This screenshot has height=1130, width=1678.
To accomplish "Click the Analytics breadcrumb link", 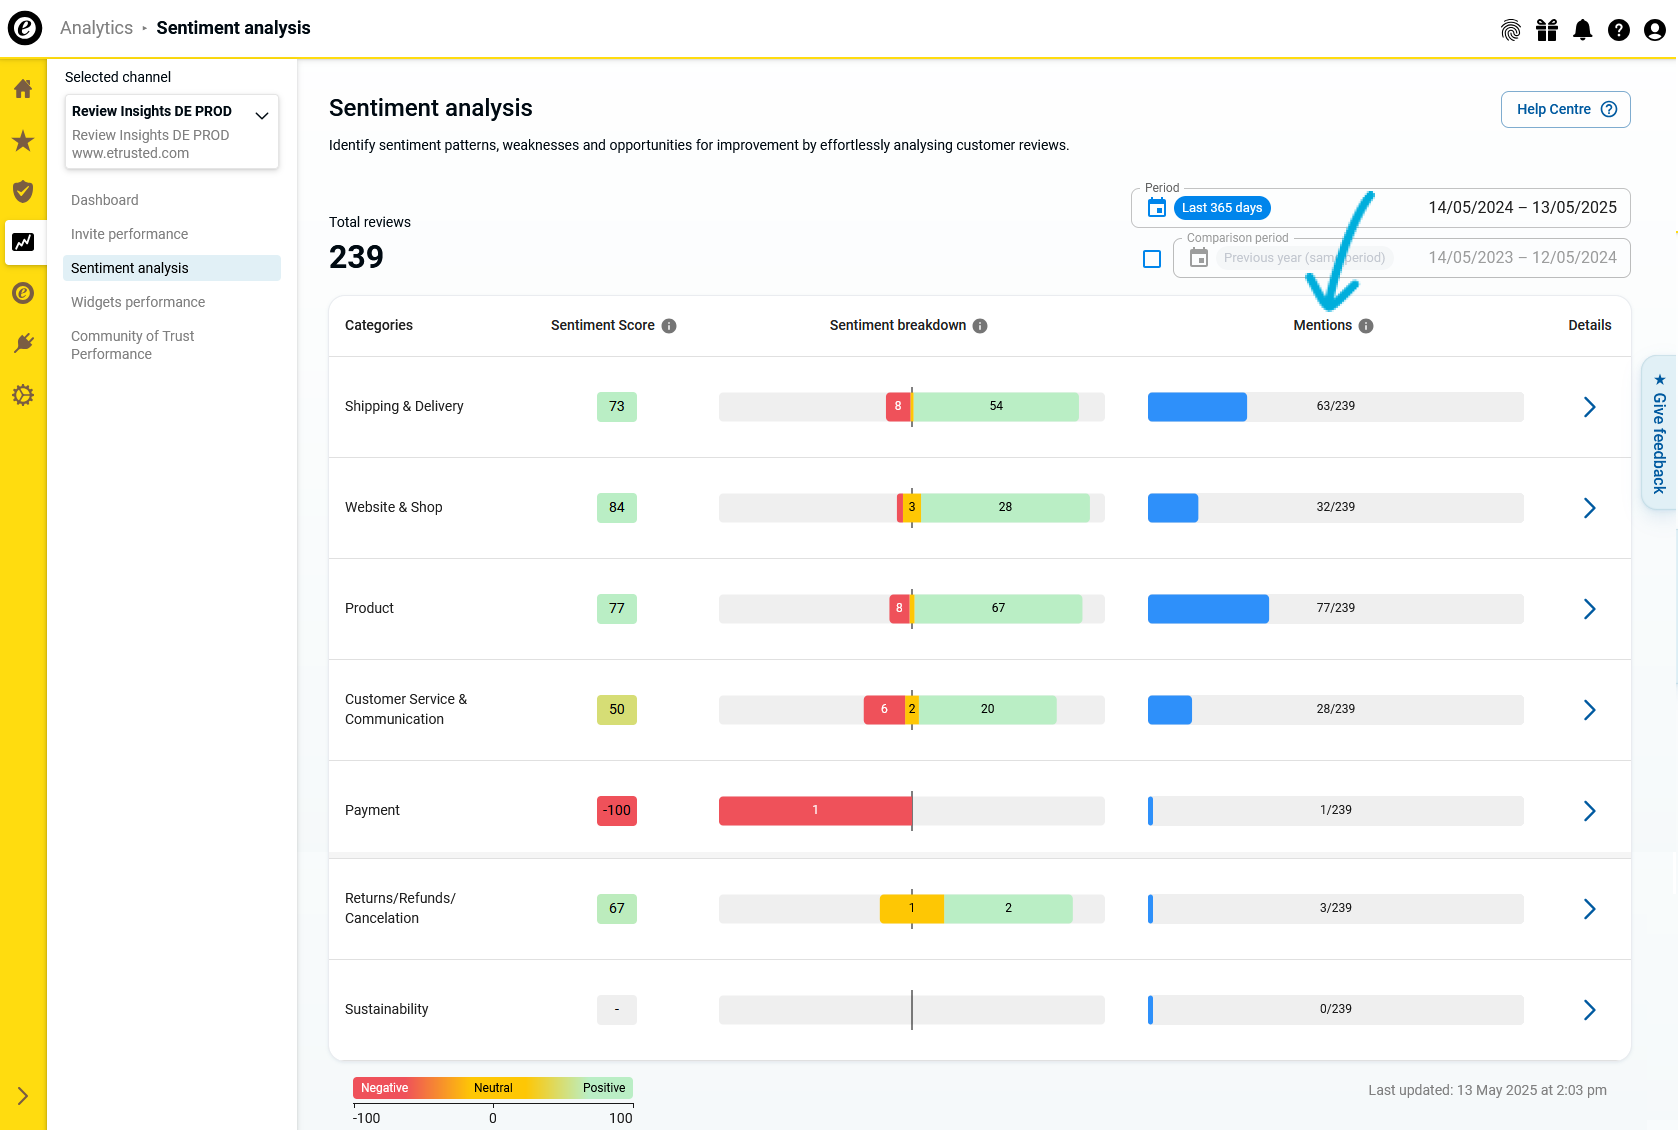I will pos(96,28).
